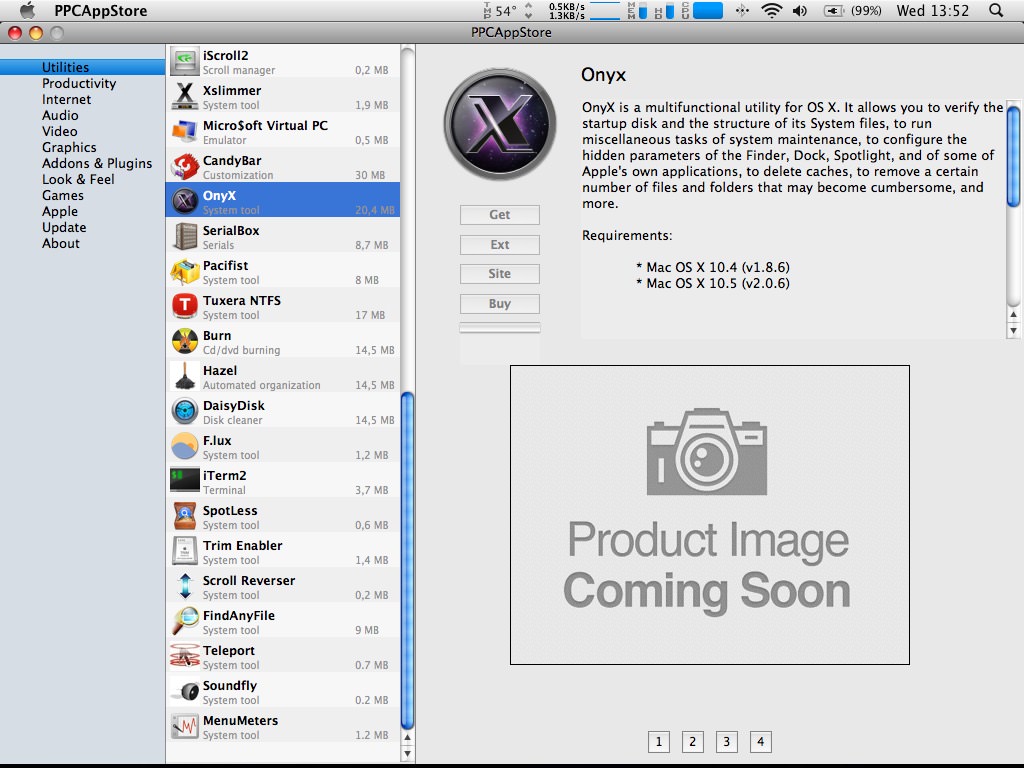Show screenshot page 2
This screenshot has width=1024, height=768.
pyautogui.click(x=693, y=742)
